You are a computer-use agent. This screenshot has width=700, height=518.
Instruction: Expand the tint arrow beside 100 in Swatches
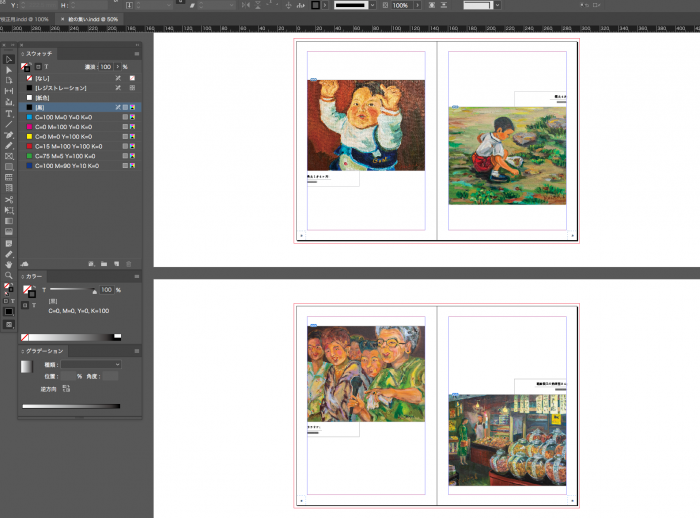(117, 67)
